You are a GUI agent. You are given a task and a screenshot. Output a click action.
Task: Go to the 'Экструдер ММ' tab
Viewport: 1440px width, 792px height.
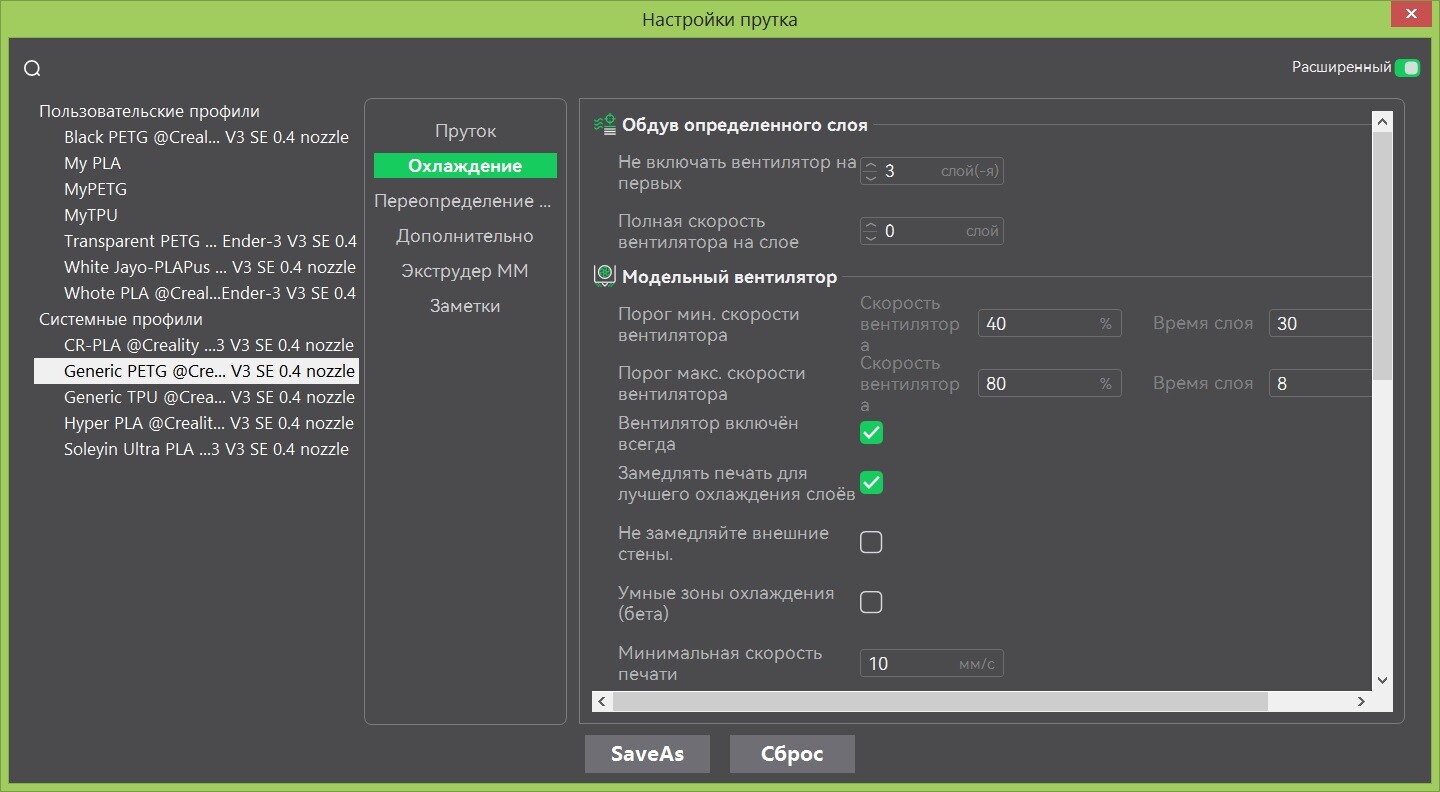tap(465, 271)
